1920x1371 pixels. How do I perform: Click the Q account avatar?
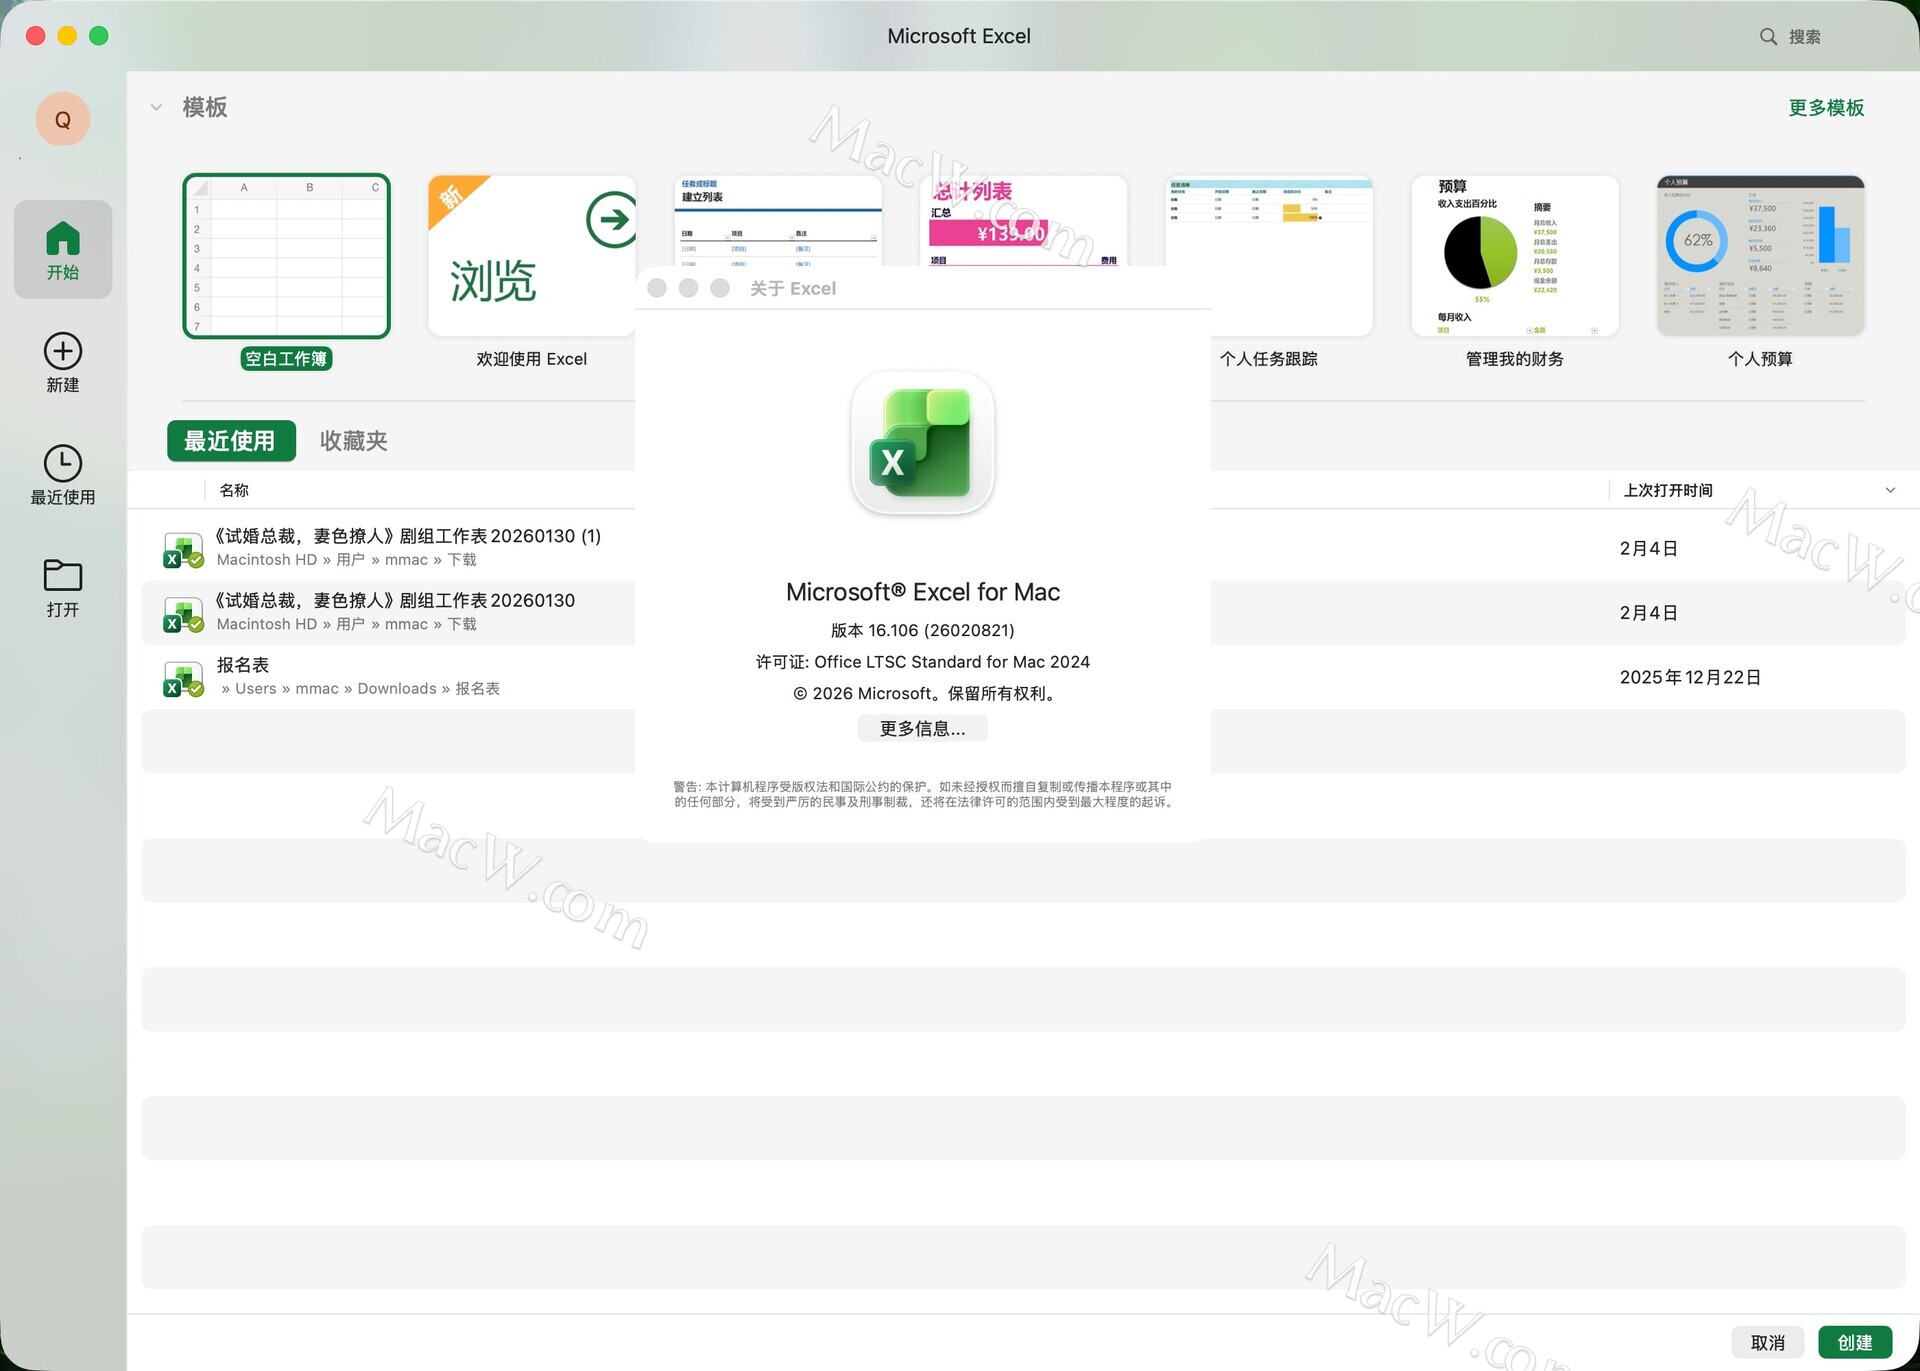(x=62, y=120)
